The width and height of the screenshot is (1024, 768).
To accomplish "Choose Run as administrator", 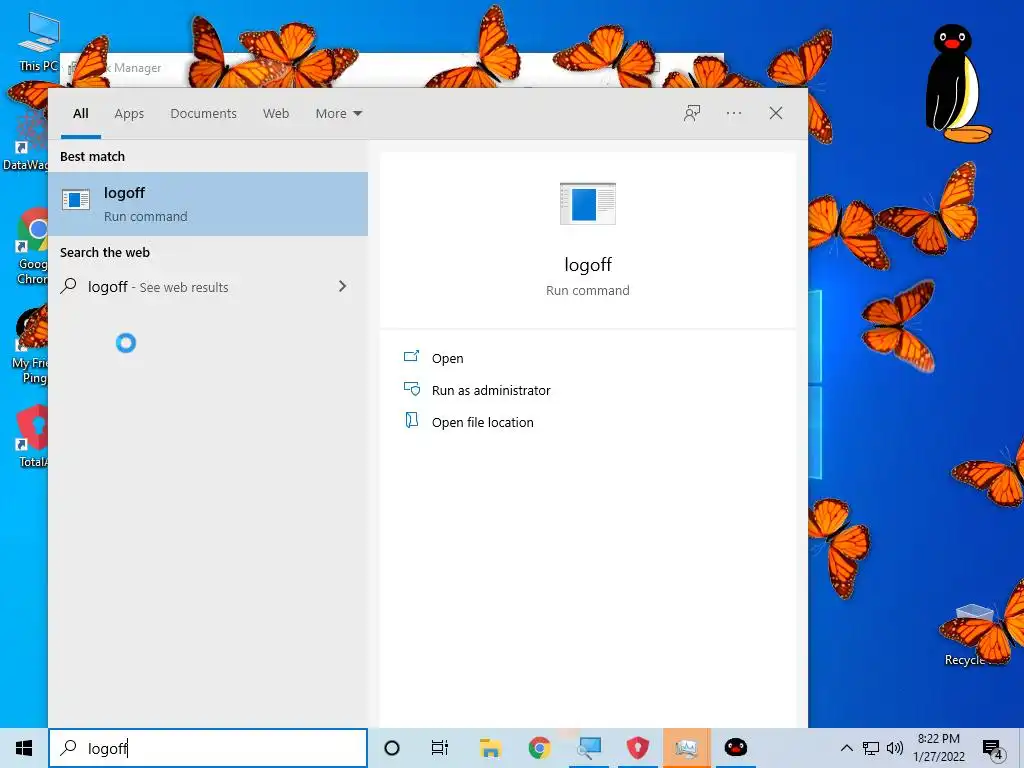I will click(491, 391).
